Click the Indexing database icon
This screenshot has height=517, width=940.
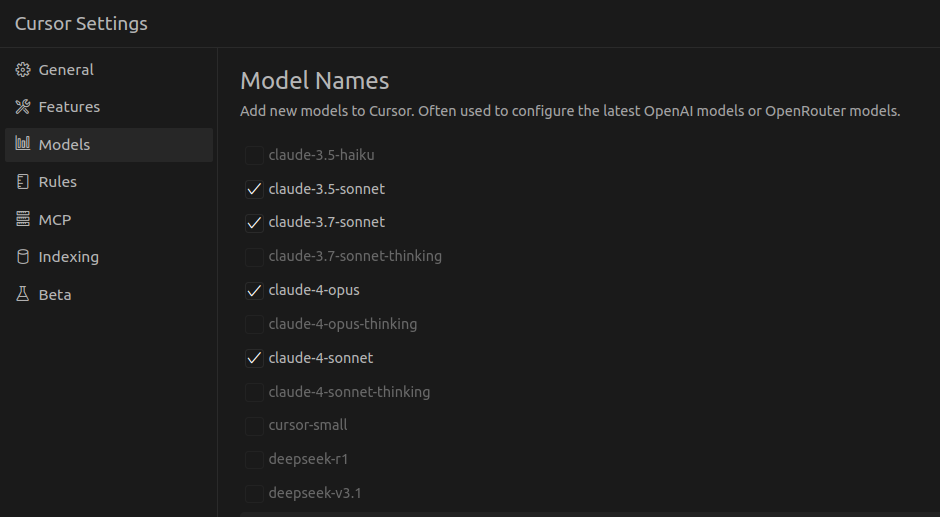[x=23, y=257]
